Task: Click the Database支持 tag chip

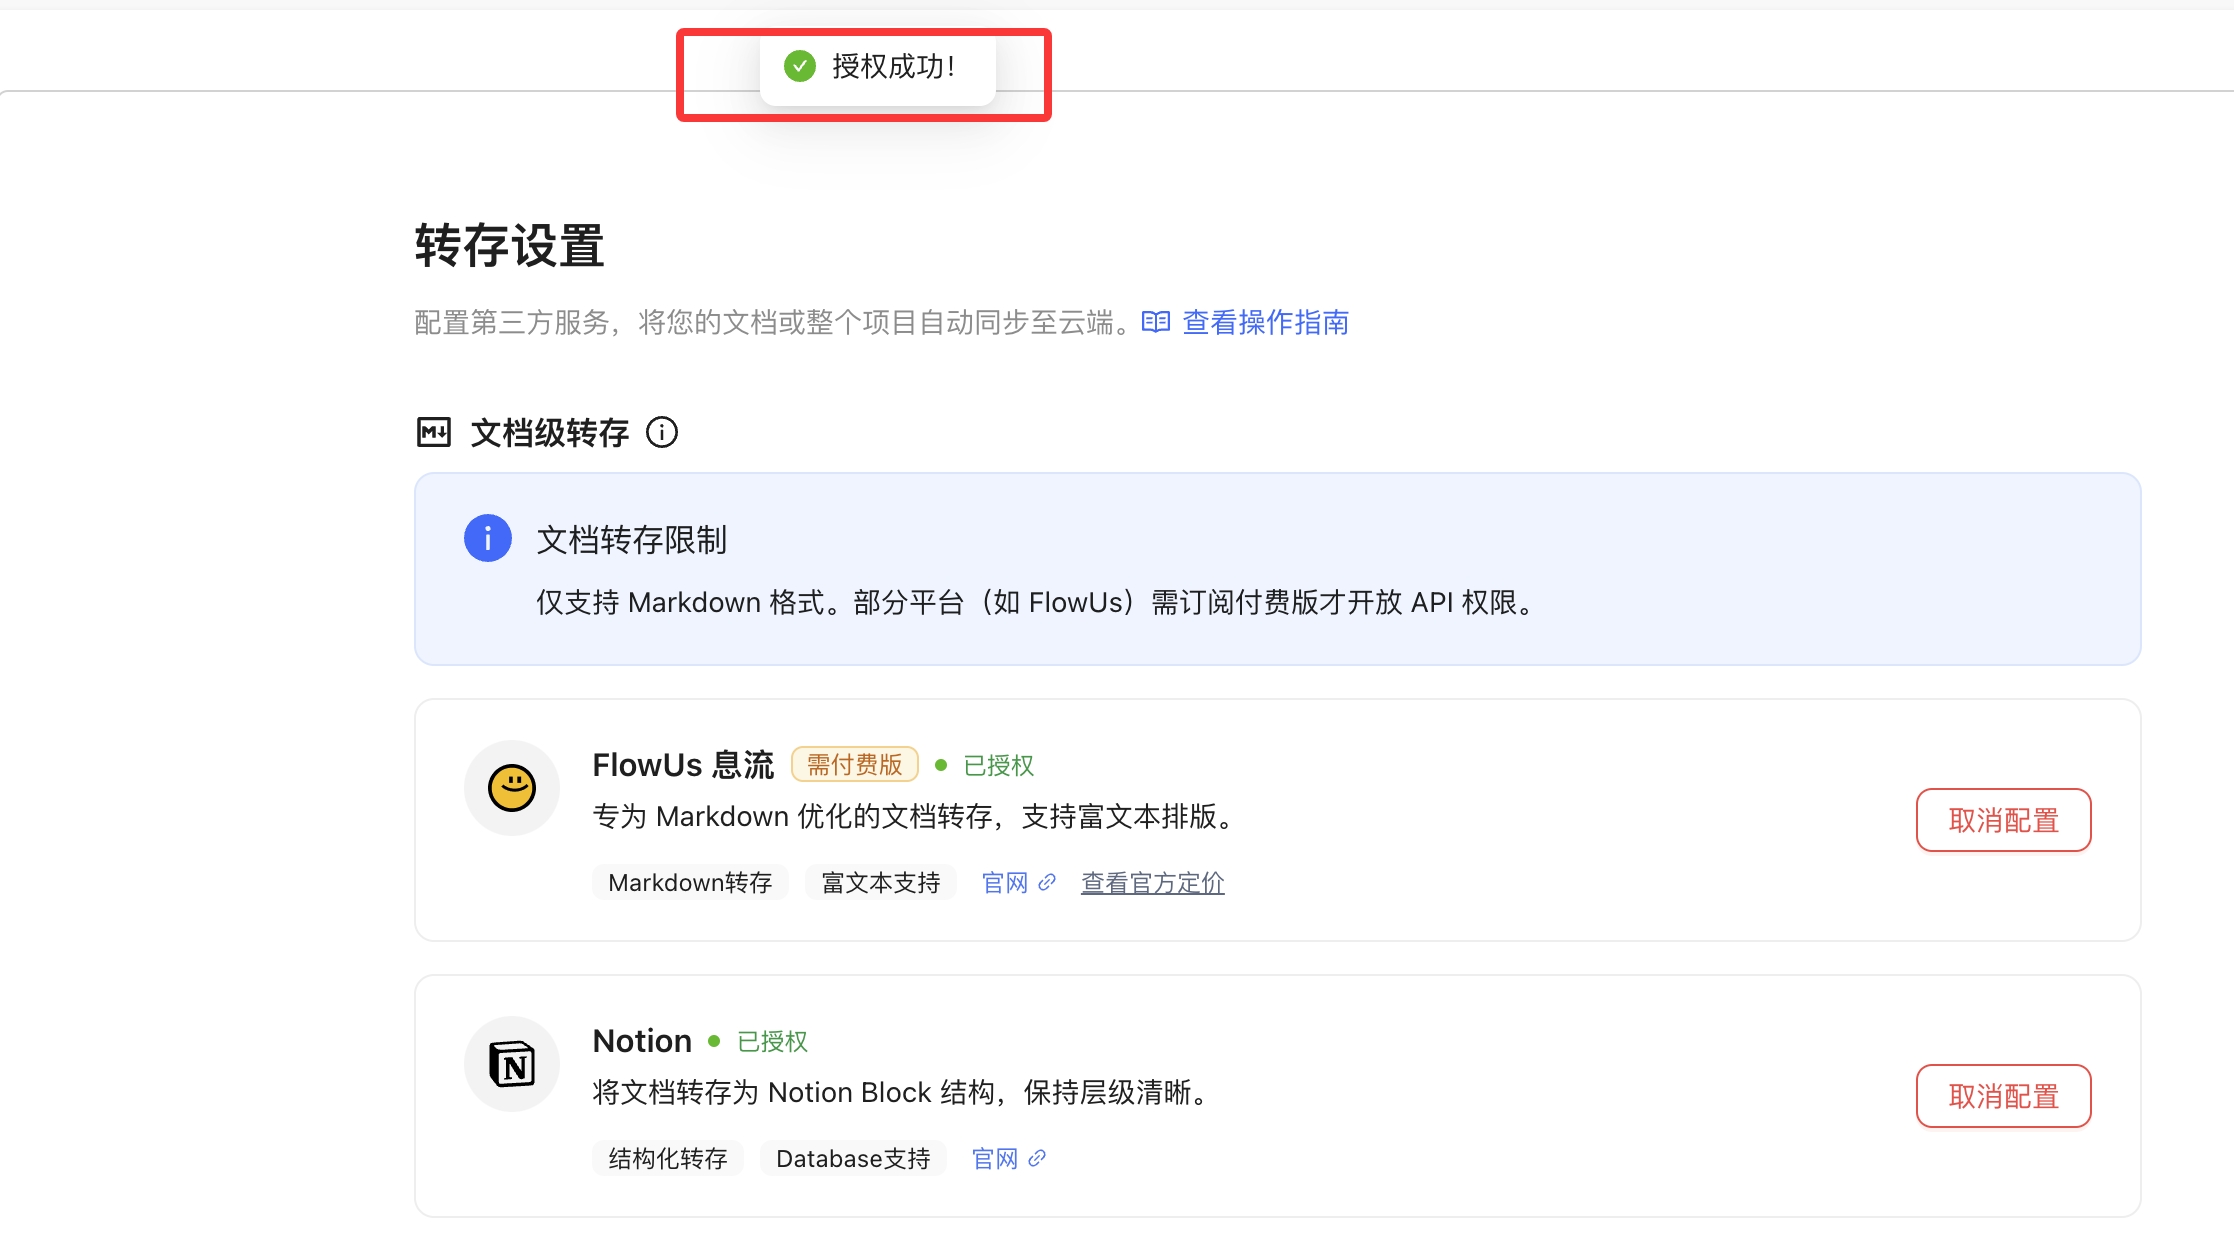Action: click(853, 1159)
